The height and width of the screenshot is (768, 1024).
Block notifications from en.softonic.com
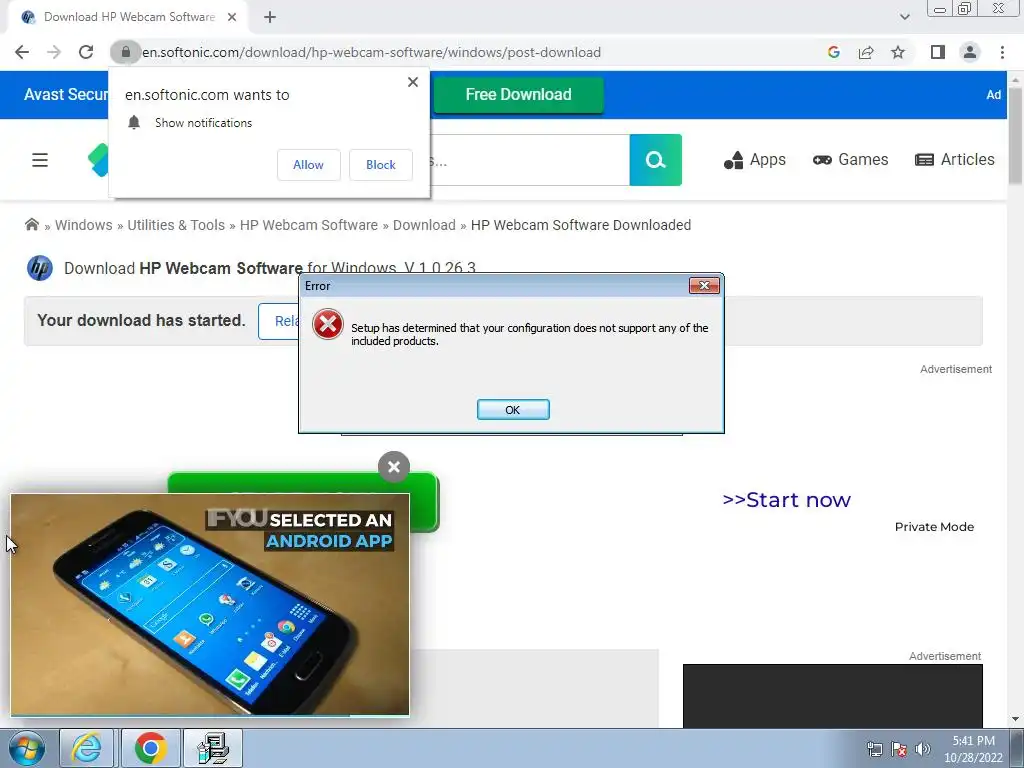pos(381,165)
